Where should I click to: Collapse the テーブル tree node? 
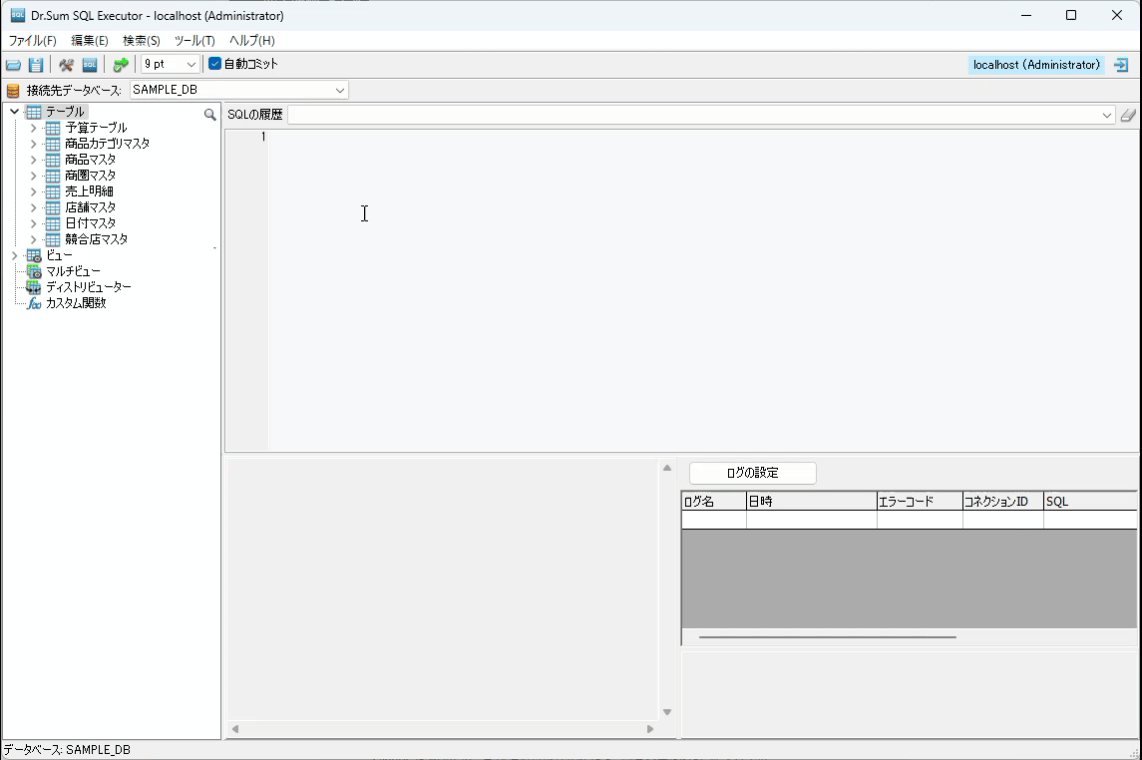(14, 112)
